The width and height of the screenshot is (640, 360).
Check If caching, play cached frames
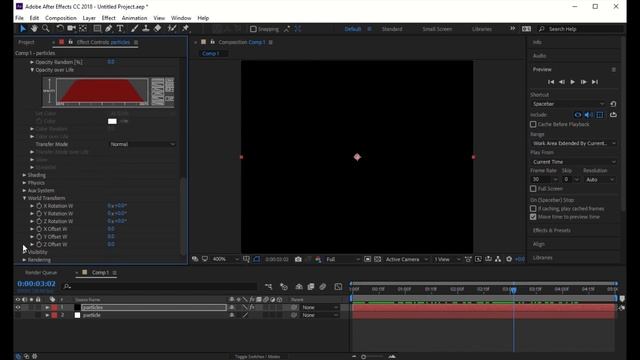point(533,209)
